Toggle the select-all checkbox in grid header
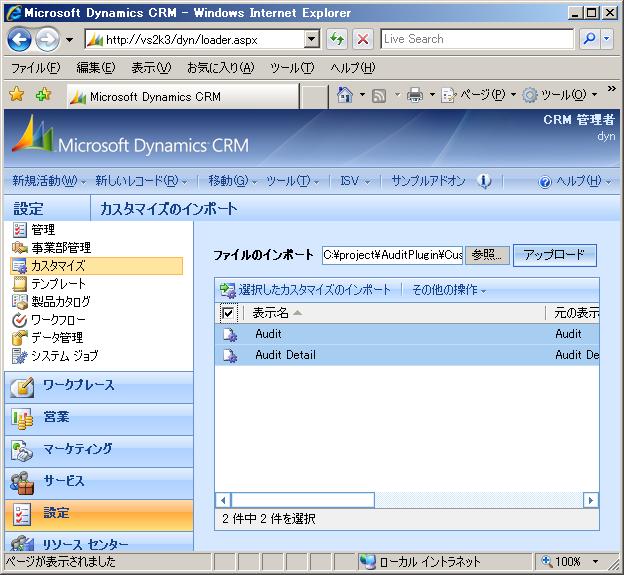This screenshot has height=575, width=624. pos(228,313)
